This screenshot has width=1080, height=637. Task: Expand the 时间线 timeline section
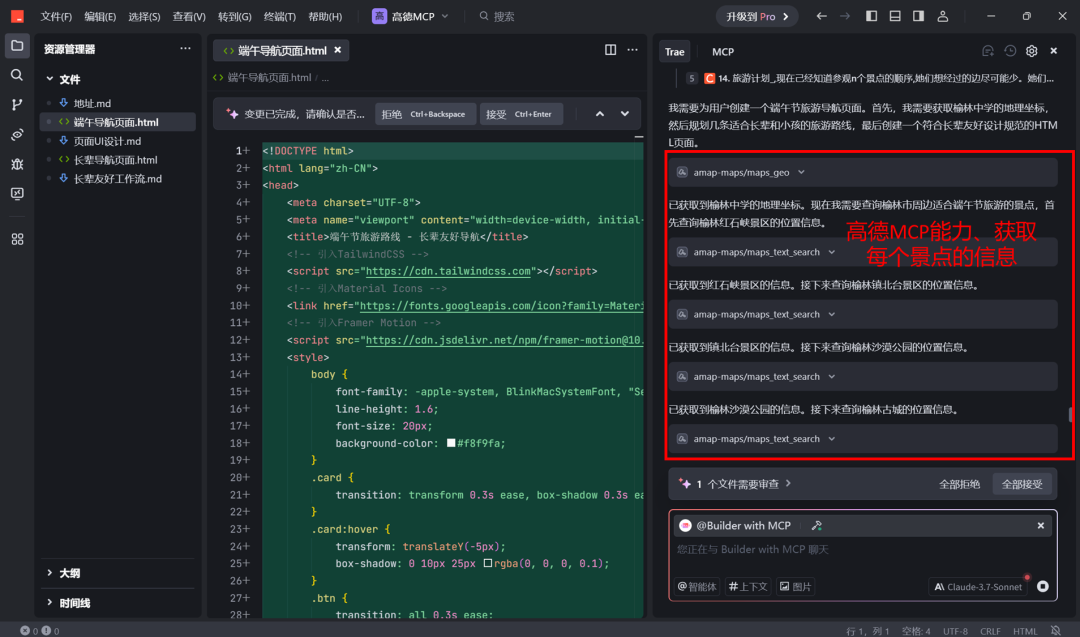coord(68,603)
